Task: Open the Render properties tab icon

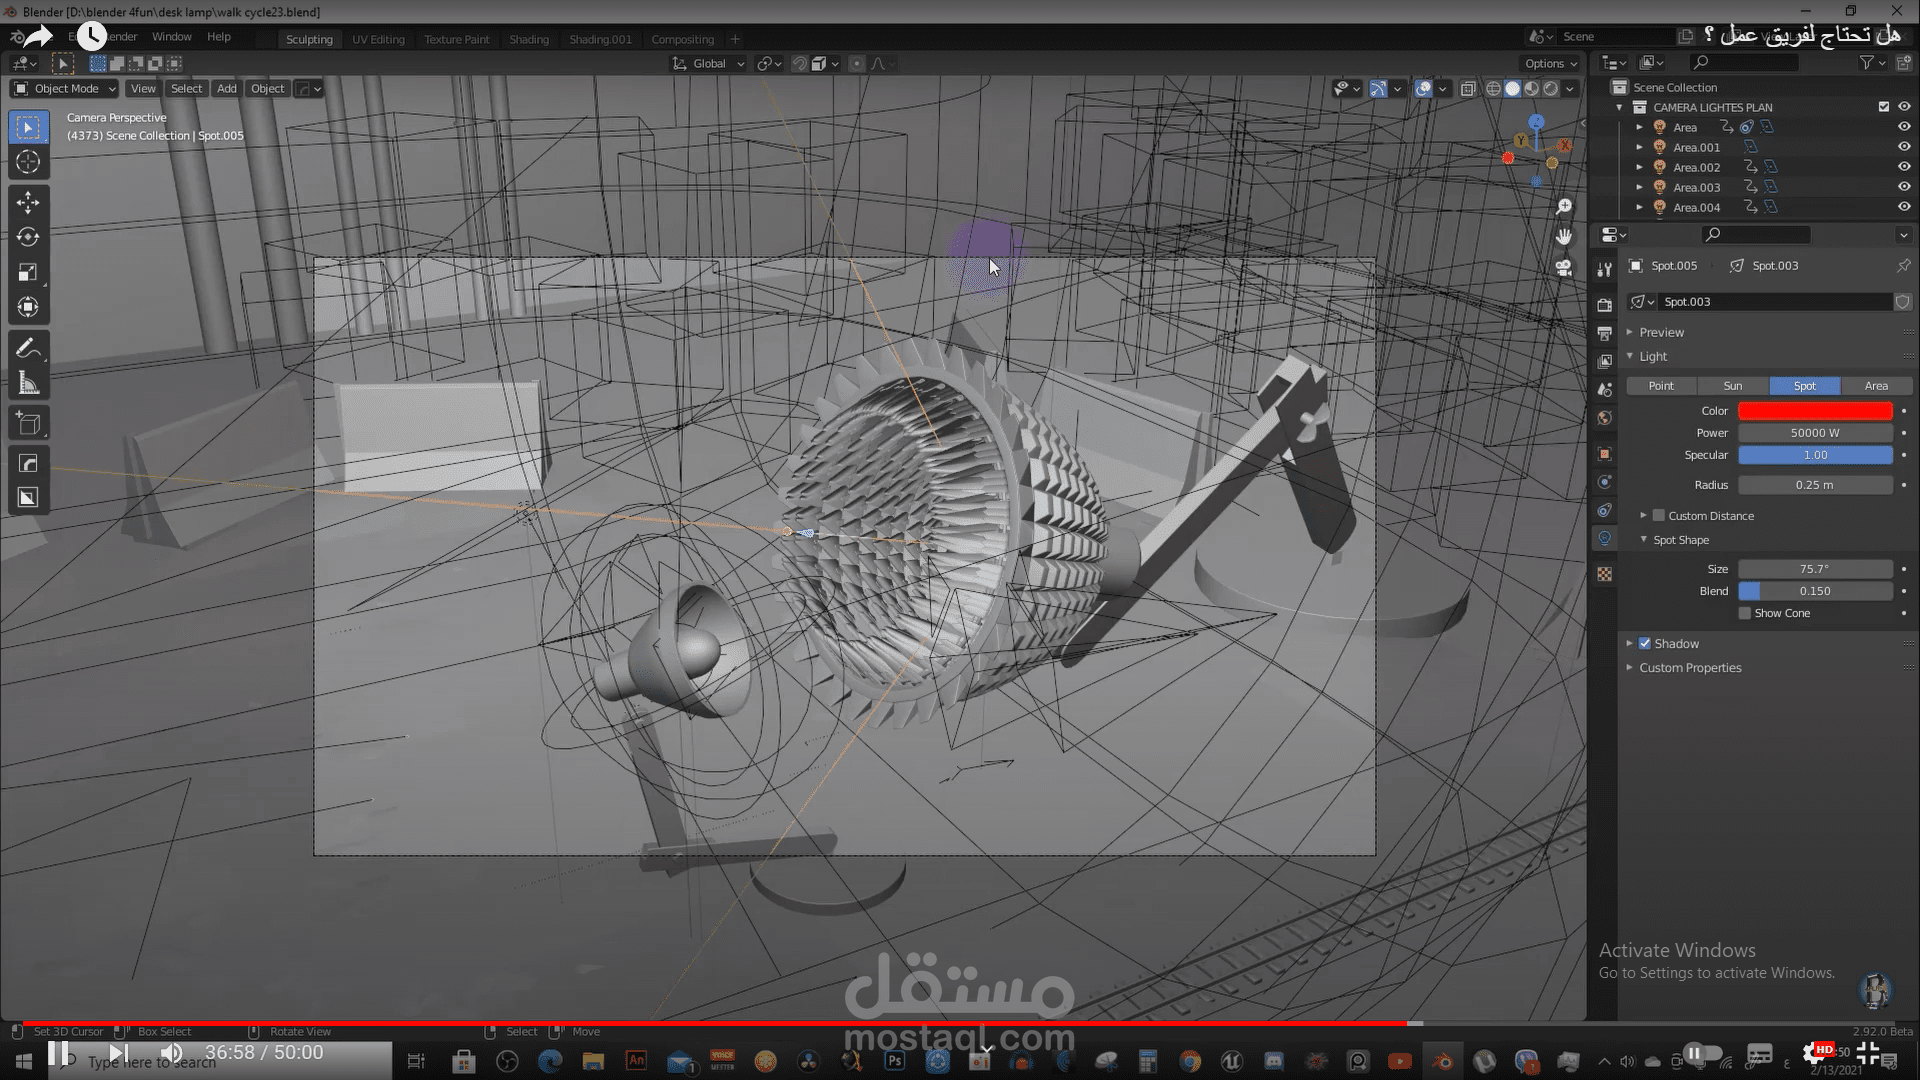Action: (1605, 305)
